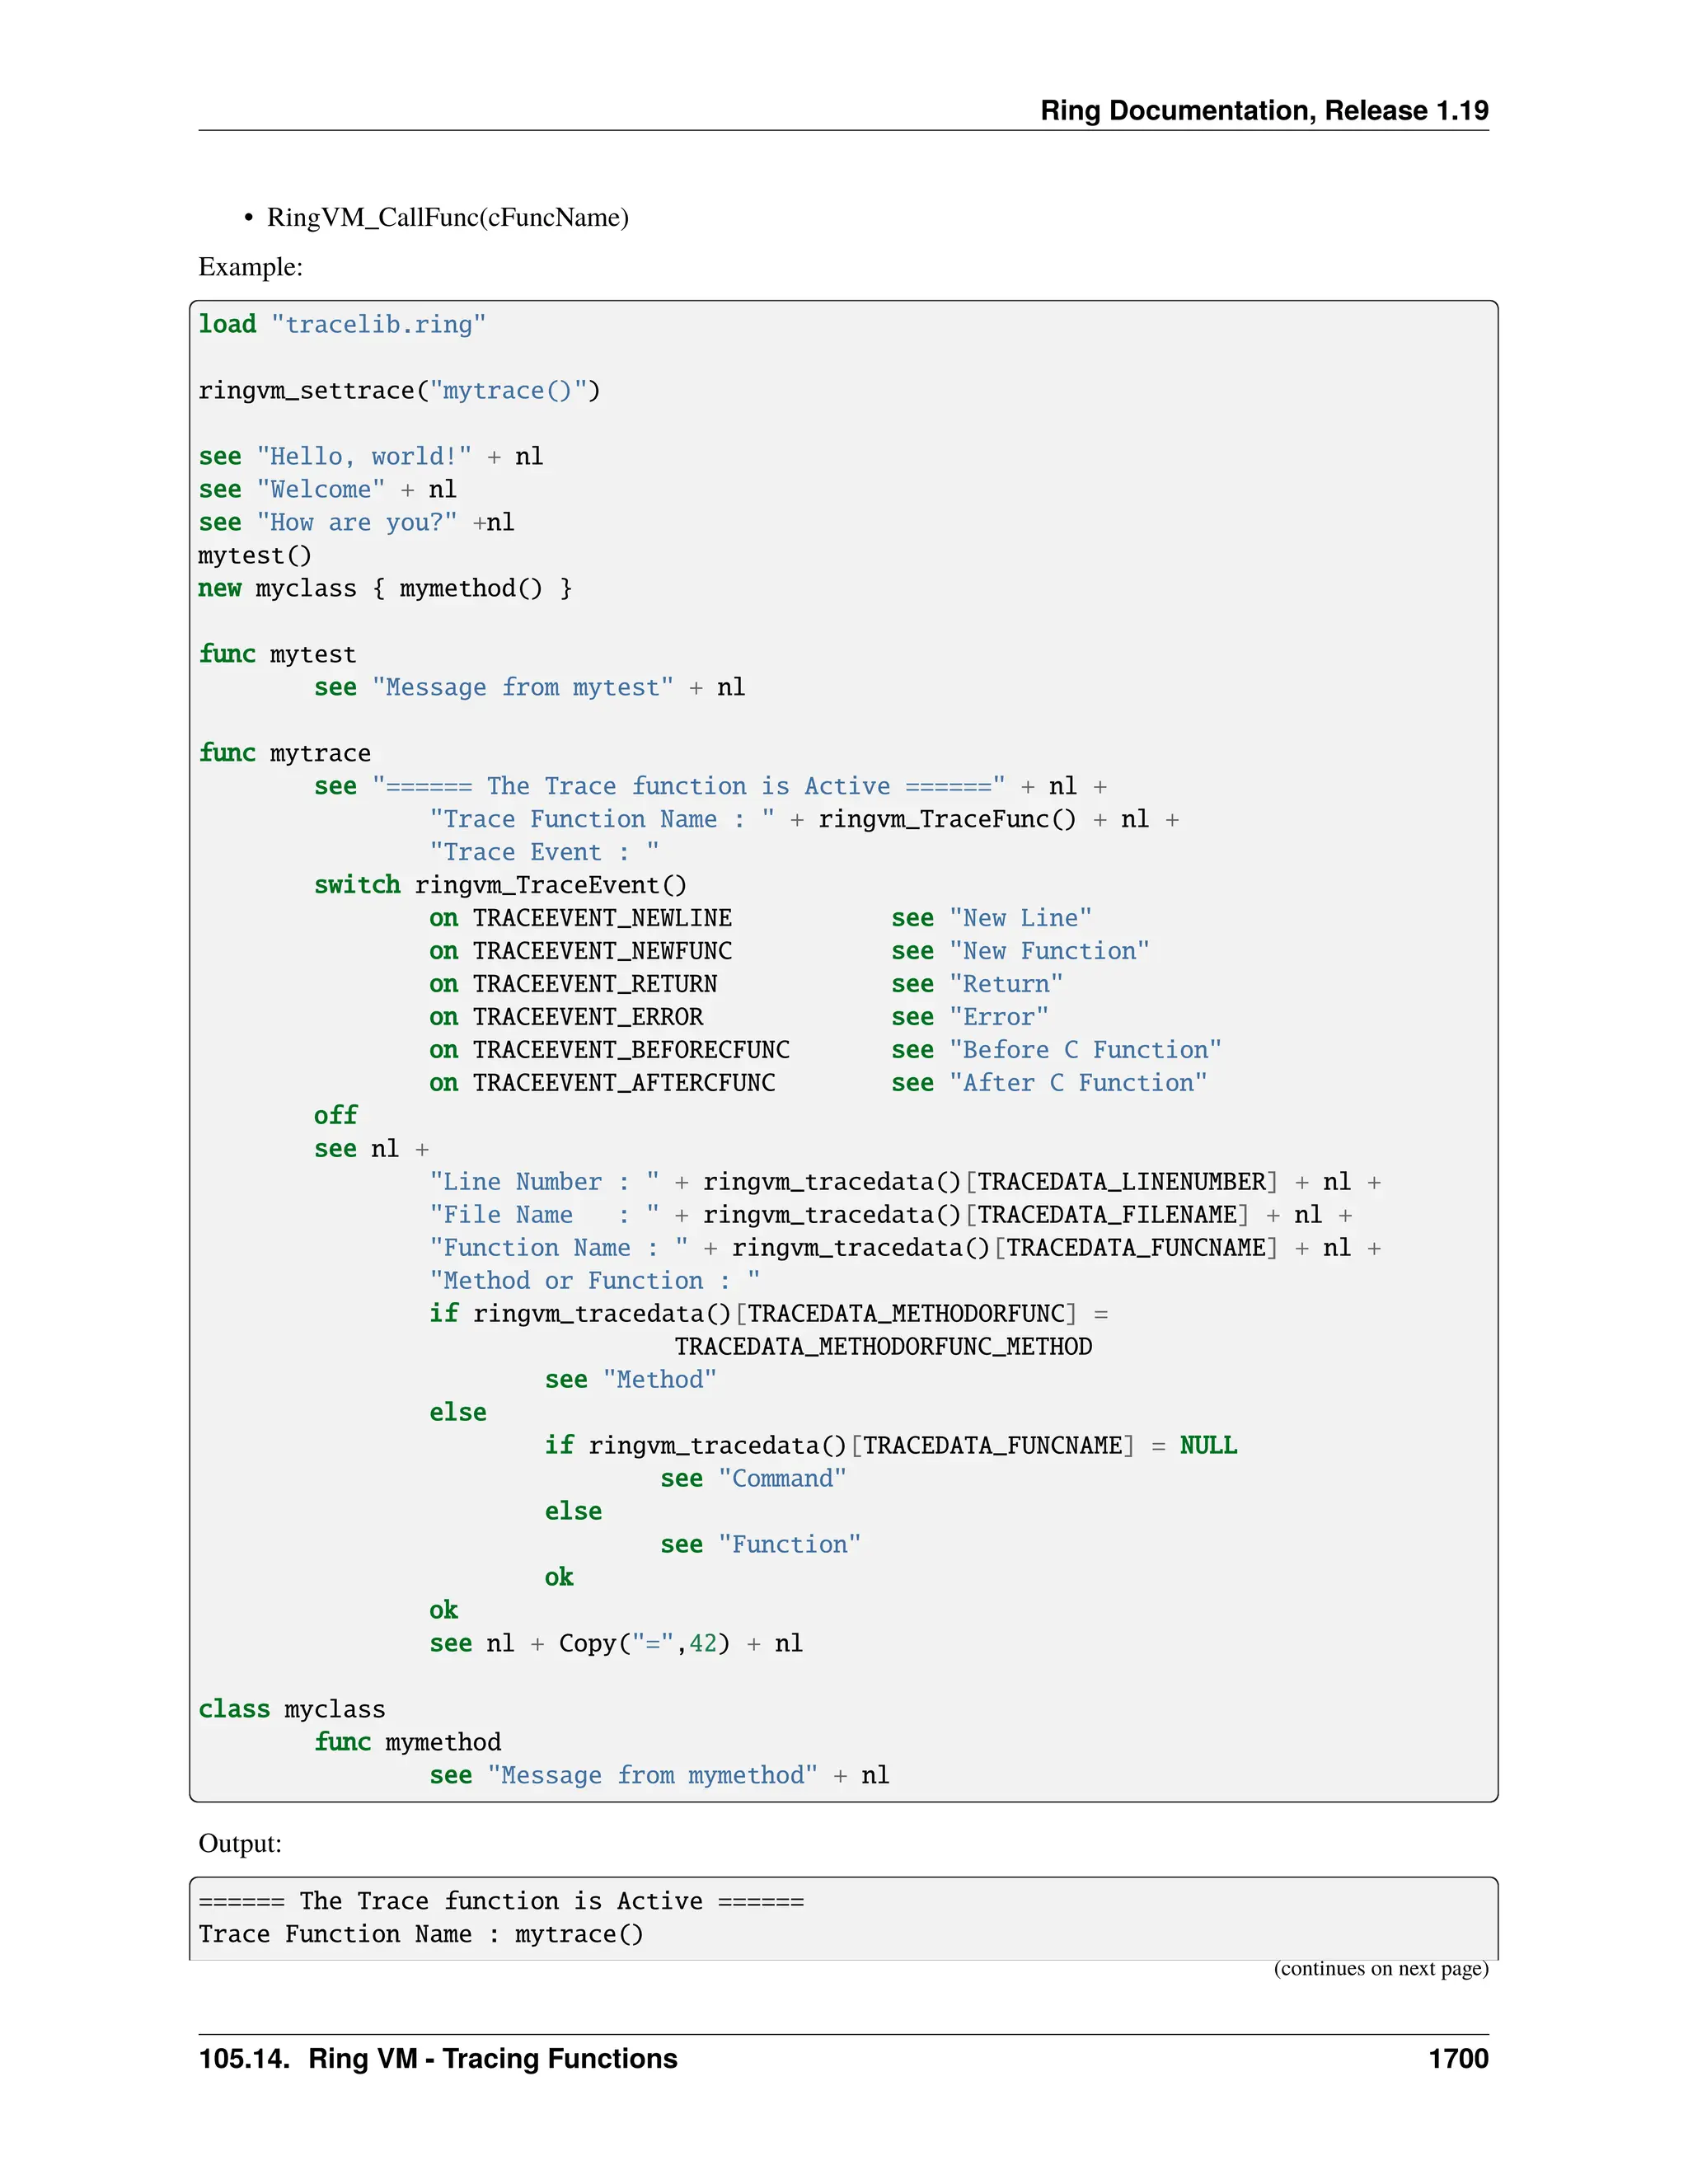Screen dimensions: 1688x2184
Task: Click the NULL keyword
Action: coord(1208,1446)
